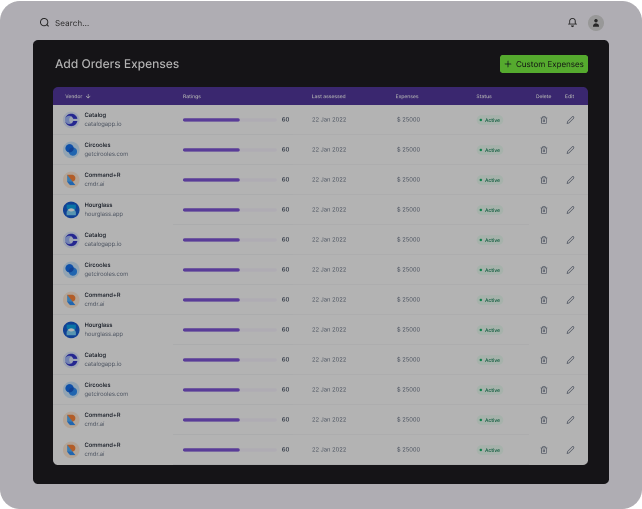Click the trash icon for the first Hourglass row
The height and width of the screenshot is (509, 642).
click(x=544, y=210)
